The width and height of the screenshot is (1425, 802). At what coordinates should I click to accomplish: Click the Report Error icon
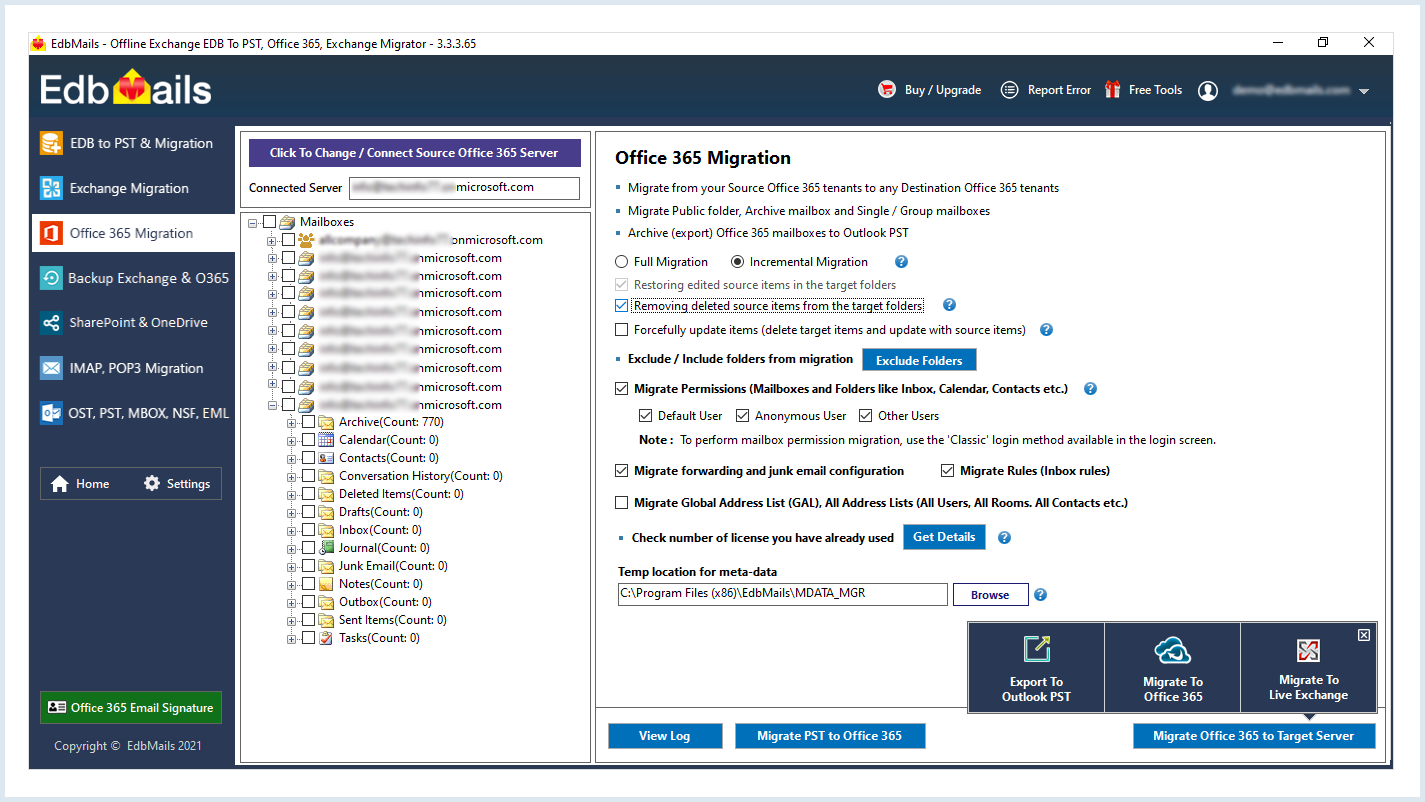pos(1010,90)
